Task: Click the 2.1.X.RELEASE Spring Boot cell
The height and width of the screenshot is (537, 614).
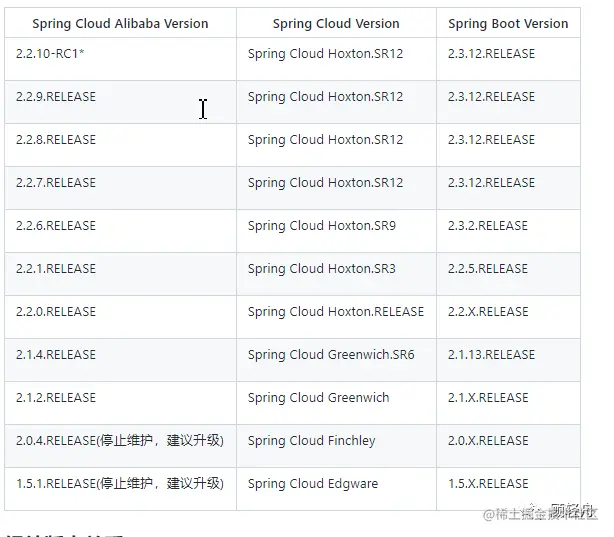Action: [x=508, y=403]
